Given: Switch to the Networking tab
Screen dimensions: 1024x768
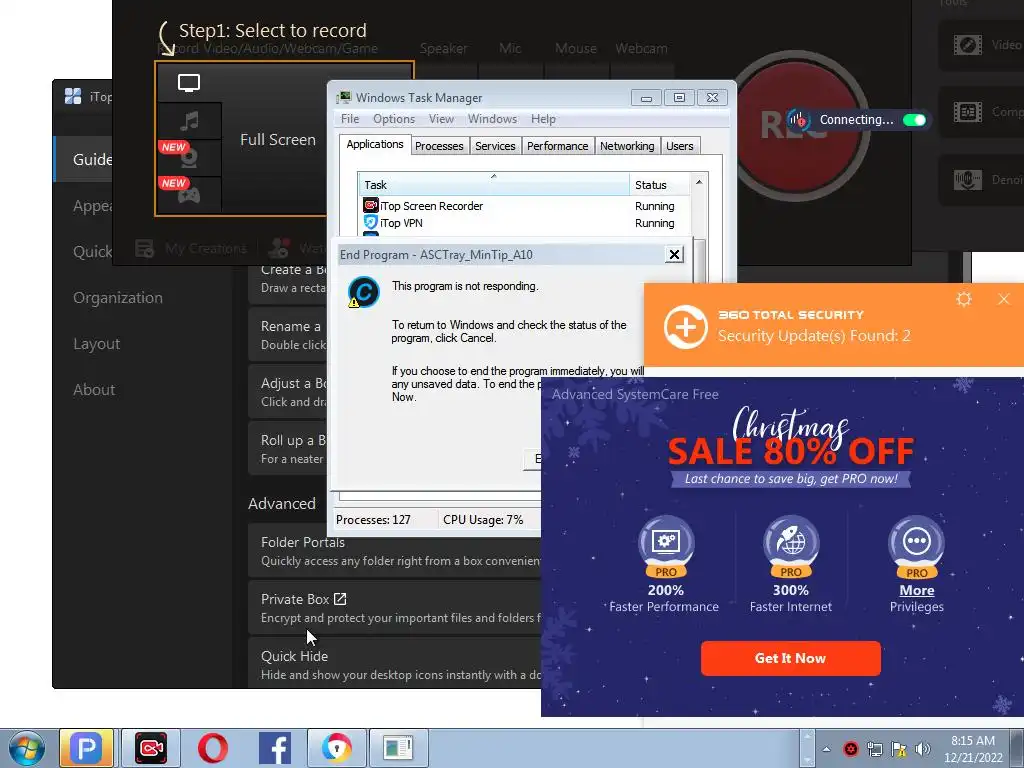Looking at the screenshot, I should point(627,146).
